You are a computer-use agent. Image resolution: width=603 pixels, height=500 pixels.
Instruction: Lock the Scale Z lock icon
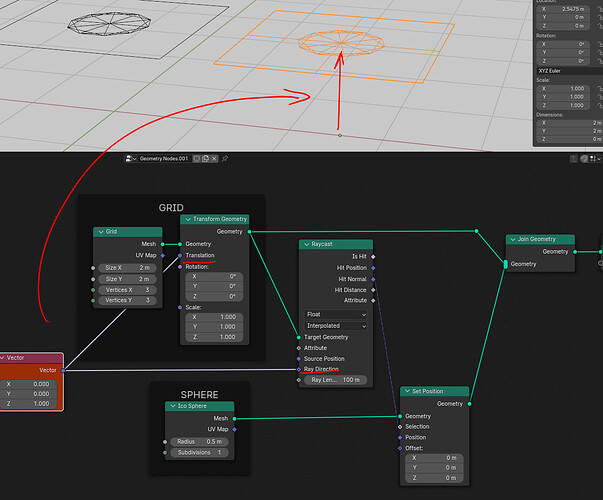(x=600, y=105)
